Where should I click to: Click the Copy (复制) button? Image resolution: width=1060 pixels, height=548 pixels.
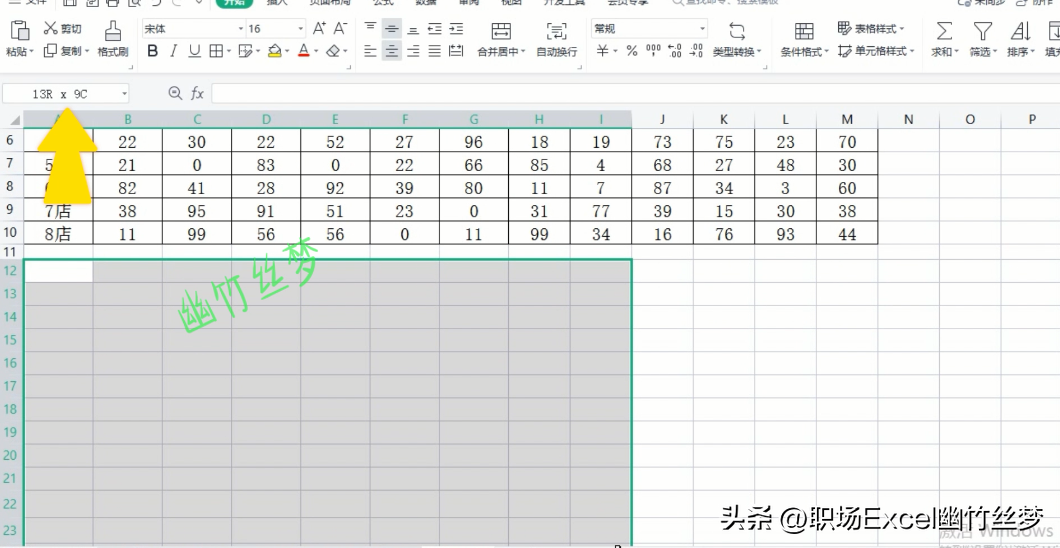click(x=63, y=51)
